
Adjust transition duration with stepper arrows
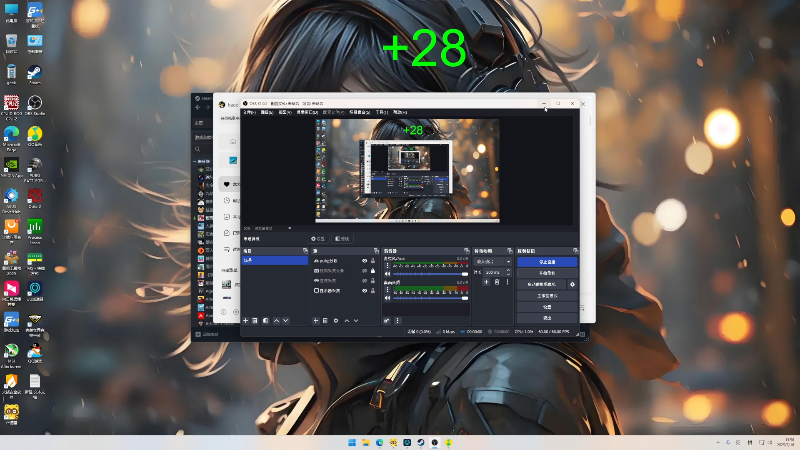pyautogui.click(x=508, y=272)
